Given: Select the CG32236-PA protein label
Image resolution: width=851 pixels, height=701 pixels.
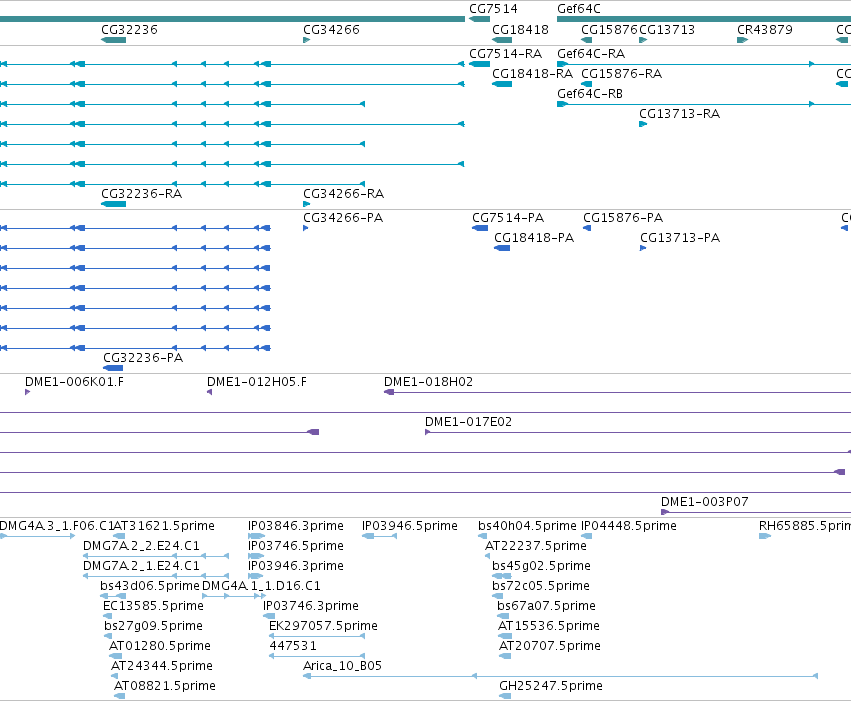Looking at the screenshot, I should pos(143,358).
